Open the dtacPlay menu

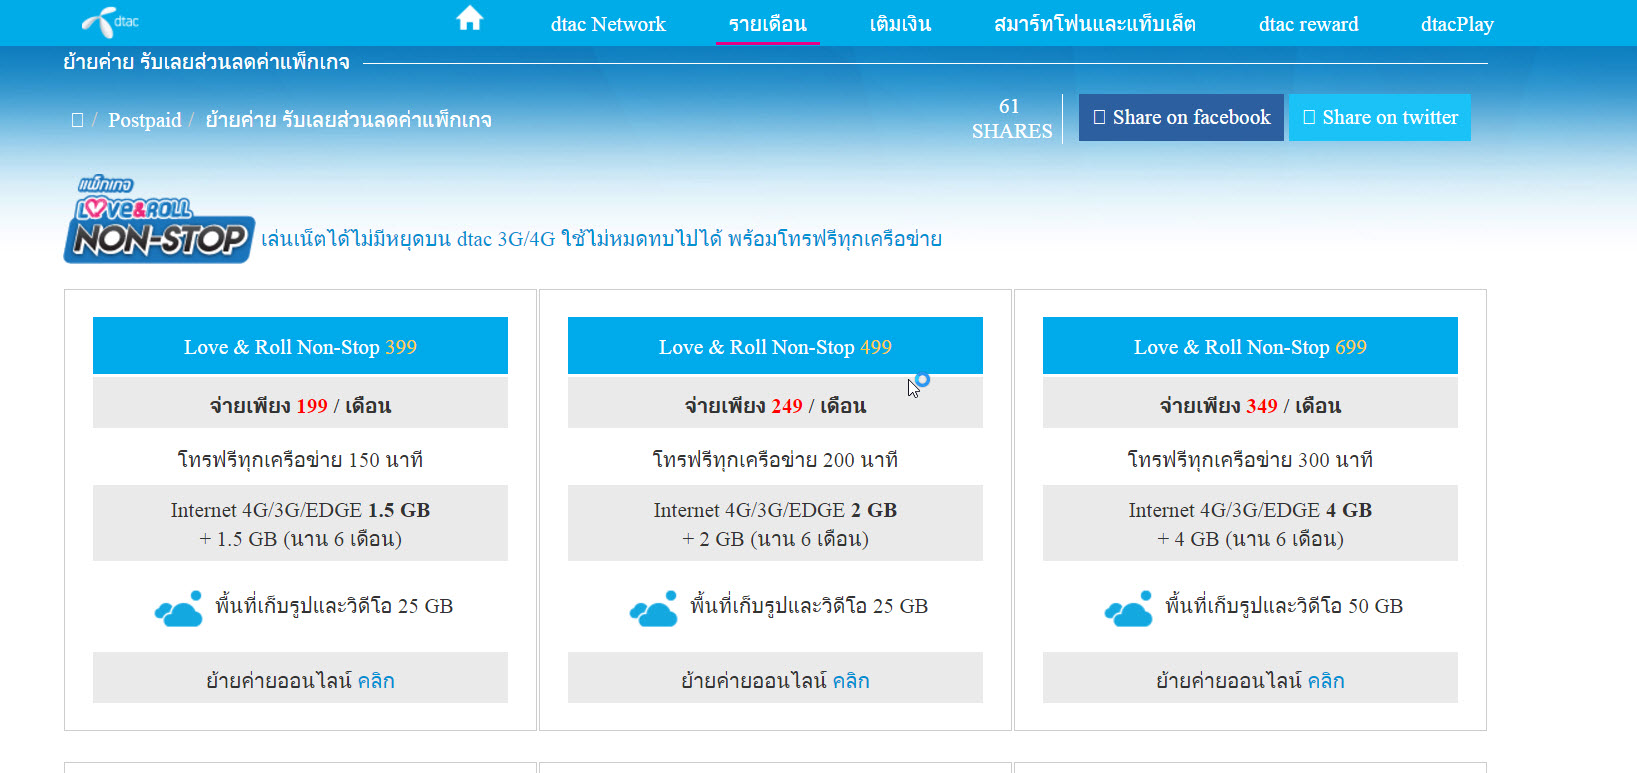1457,24
